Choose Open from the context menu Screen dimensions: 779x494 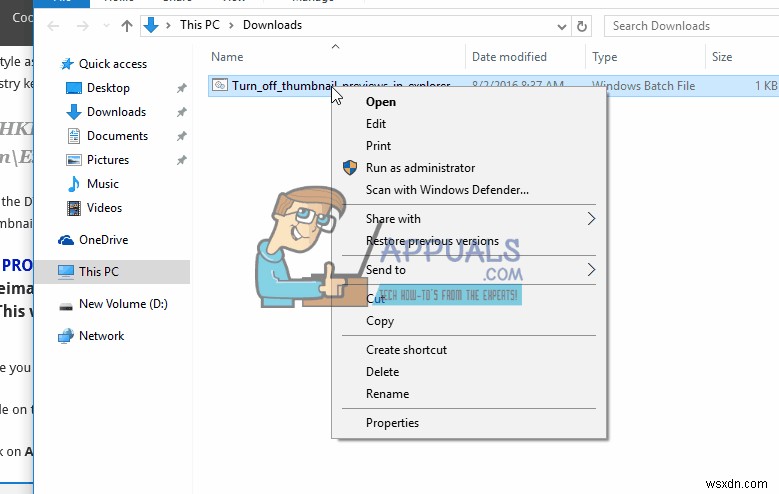click(381, 102)
